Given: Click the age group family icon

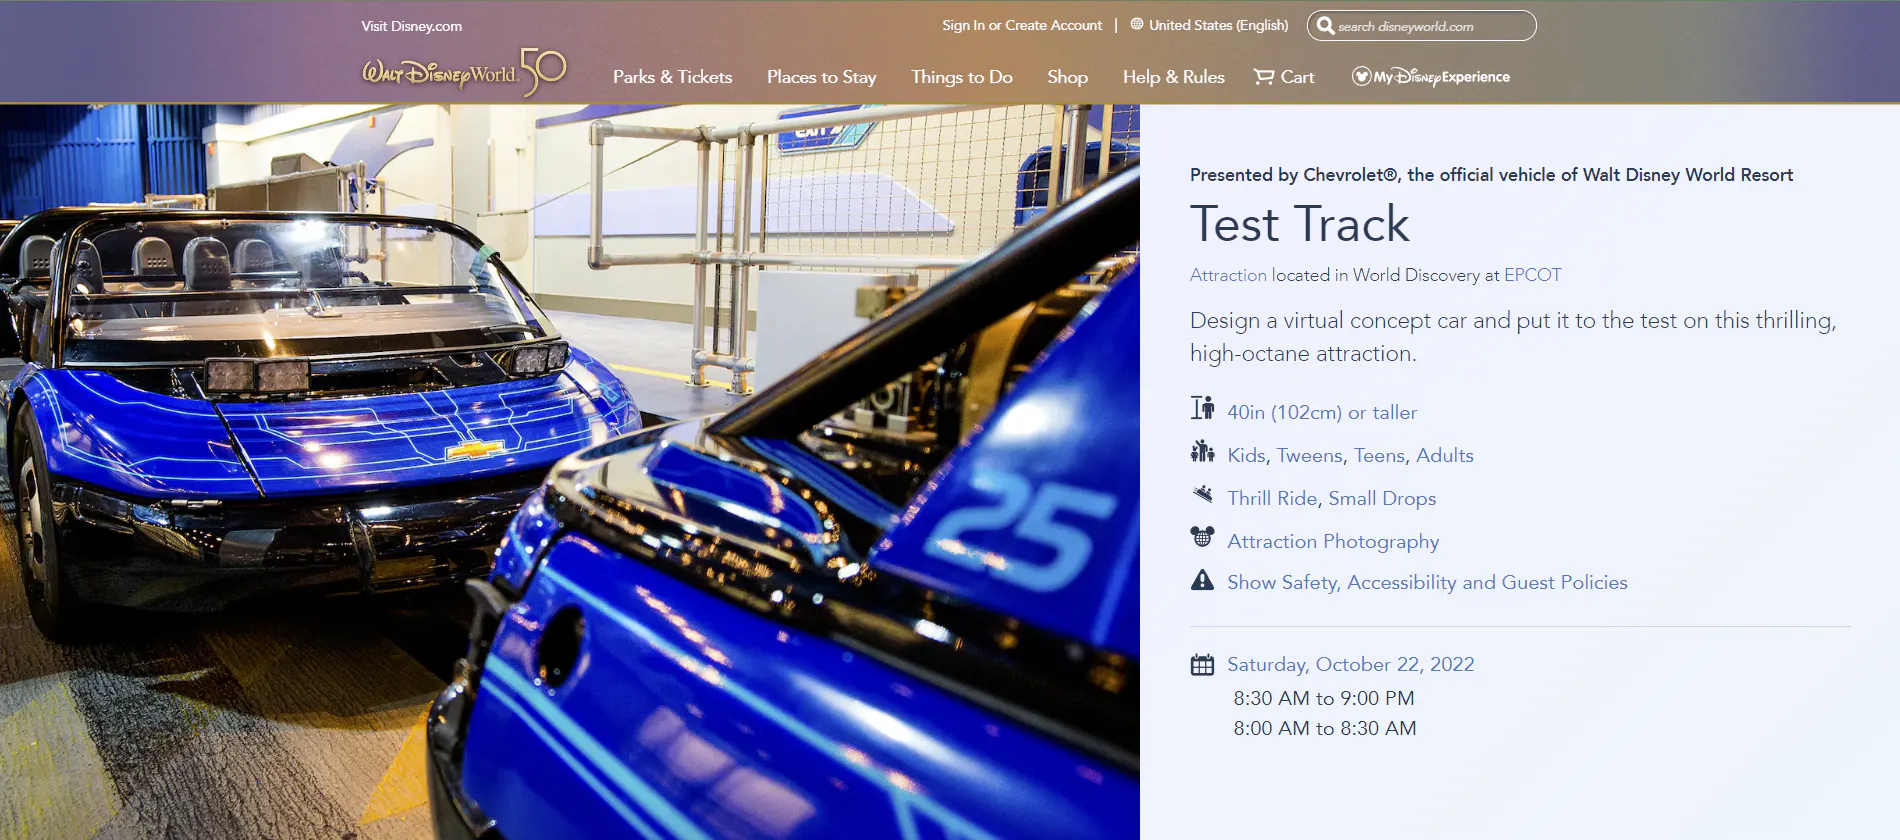Looking at the screenshot, I should [x=1202, y=452].
